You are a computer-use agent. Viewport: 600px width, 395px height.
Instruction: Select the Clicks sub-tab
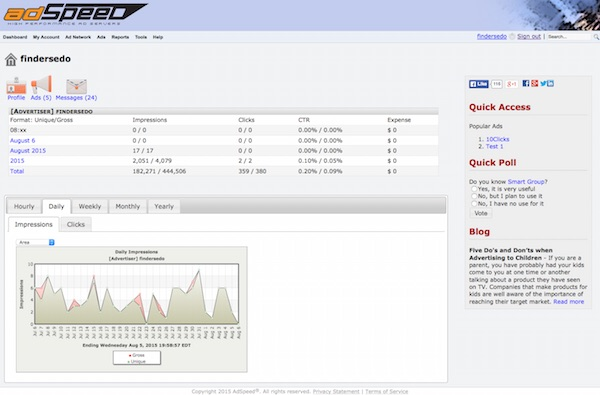tap(76, 224)
